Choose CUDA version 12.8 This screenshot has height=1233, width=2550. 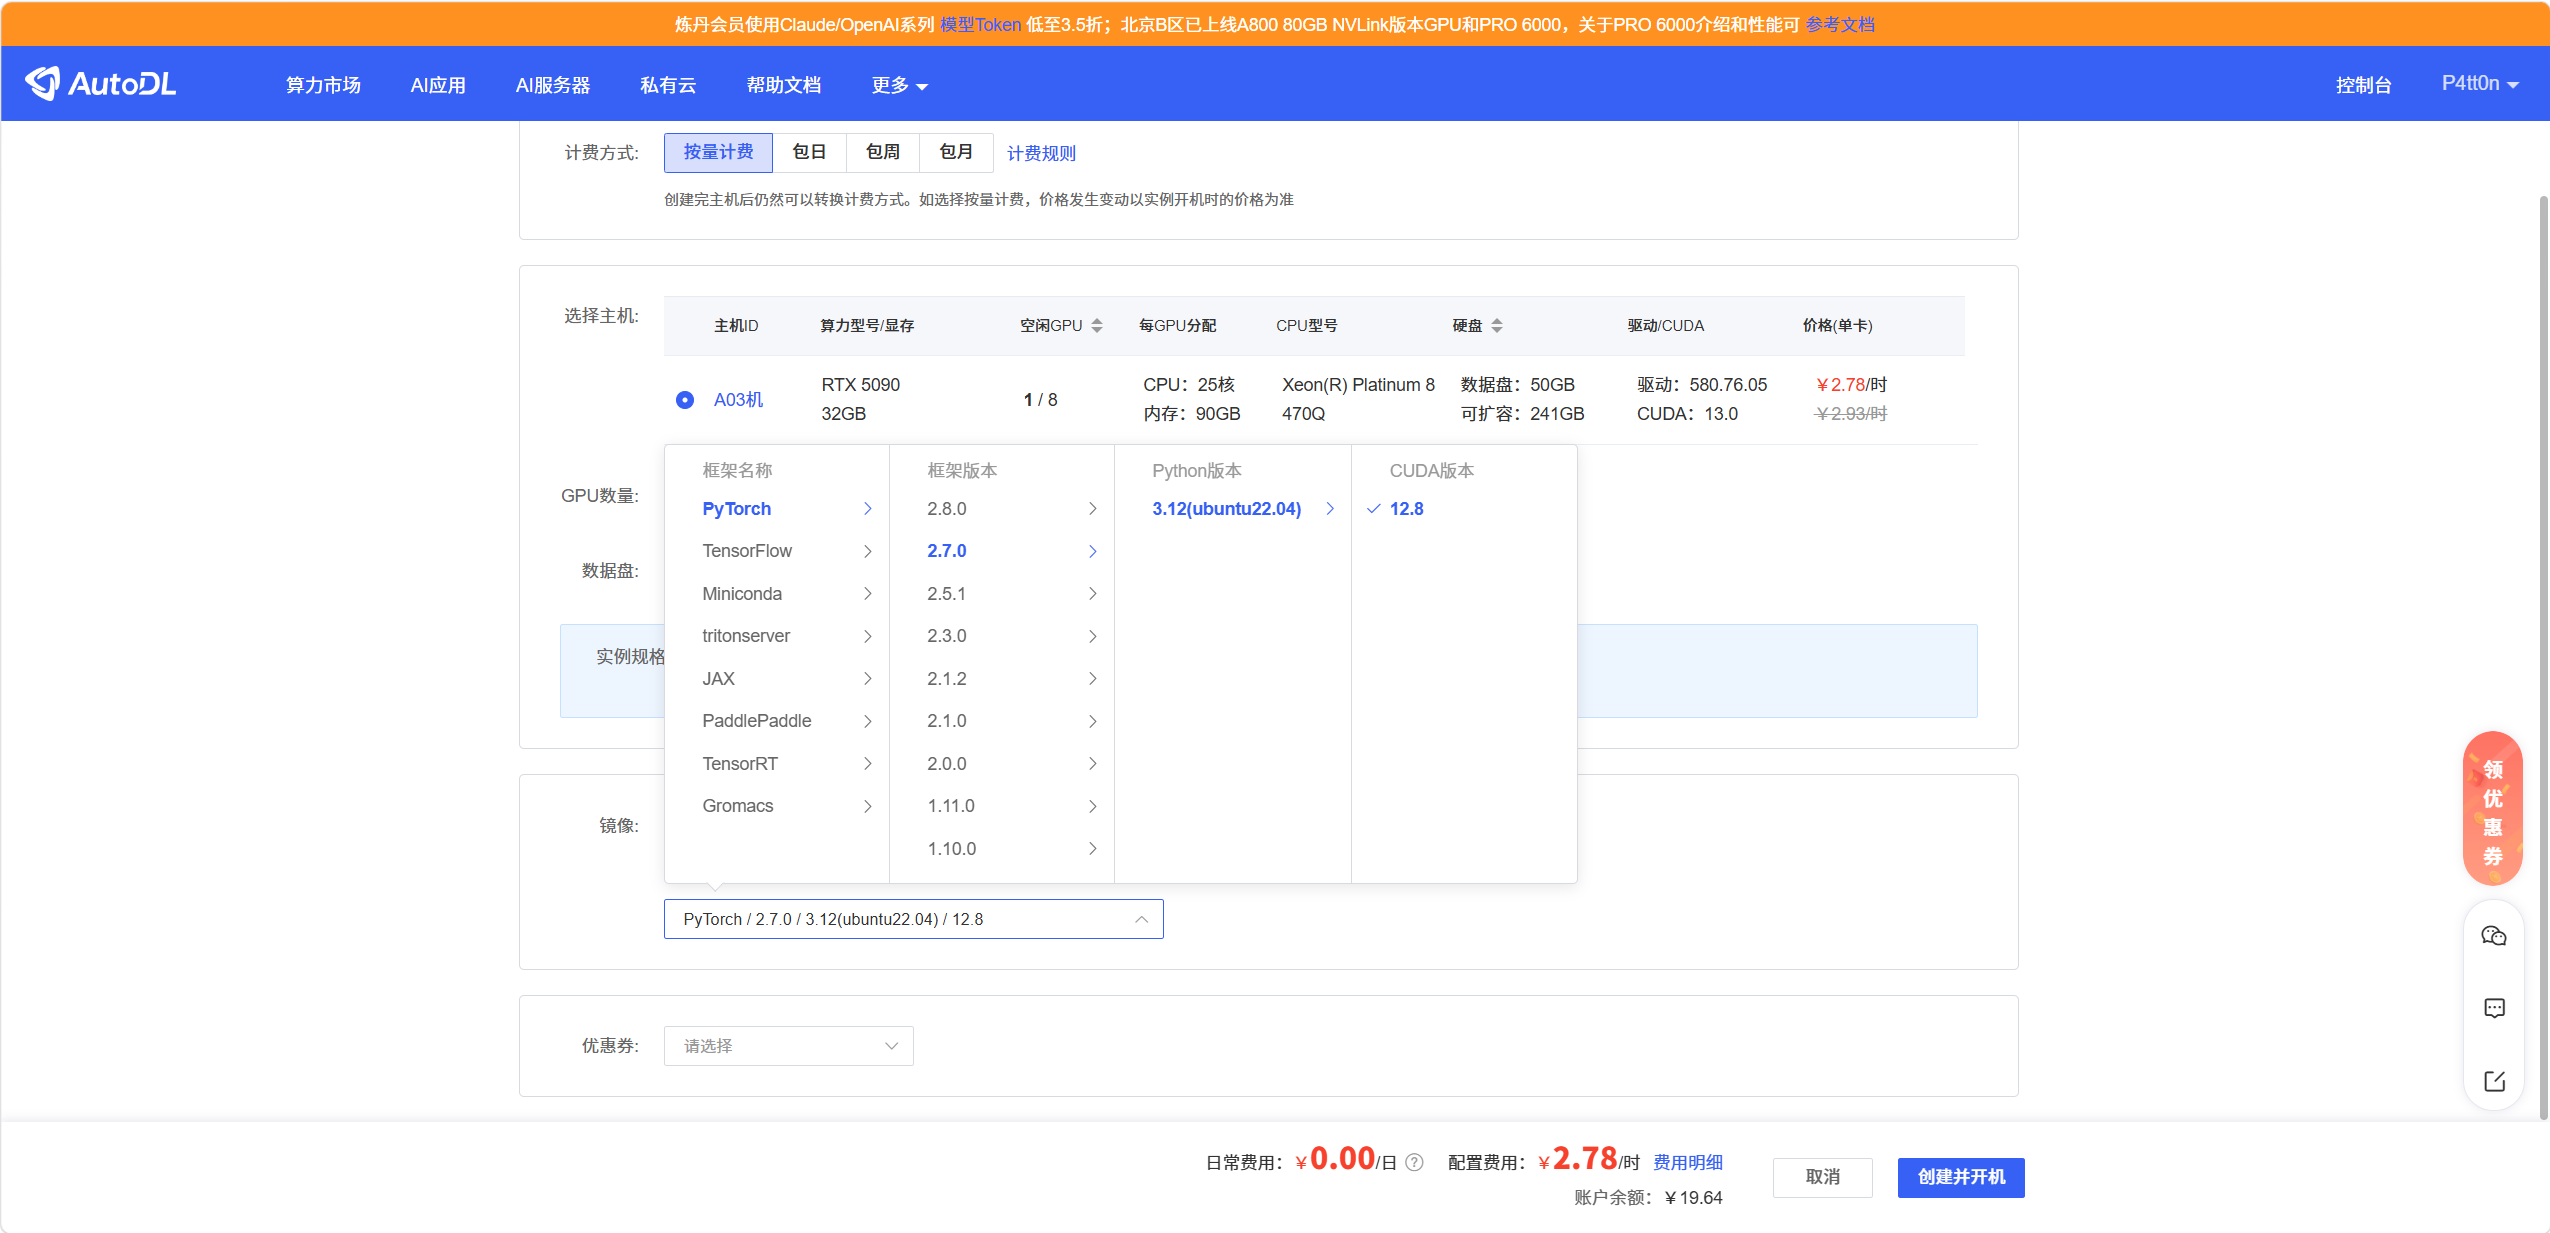coord(1464,509)
